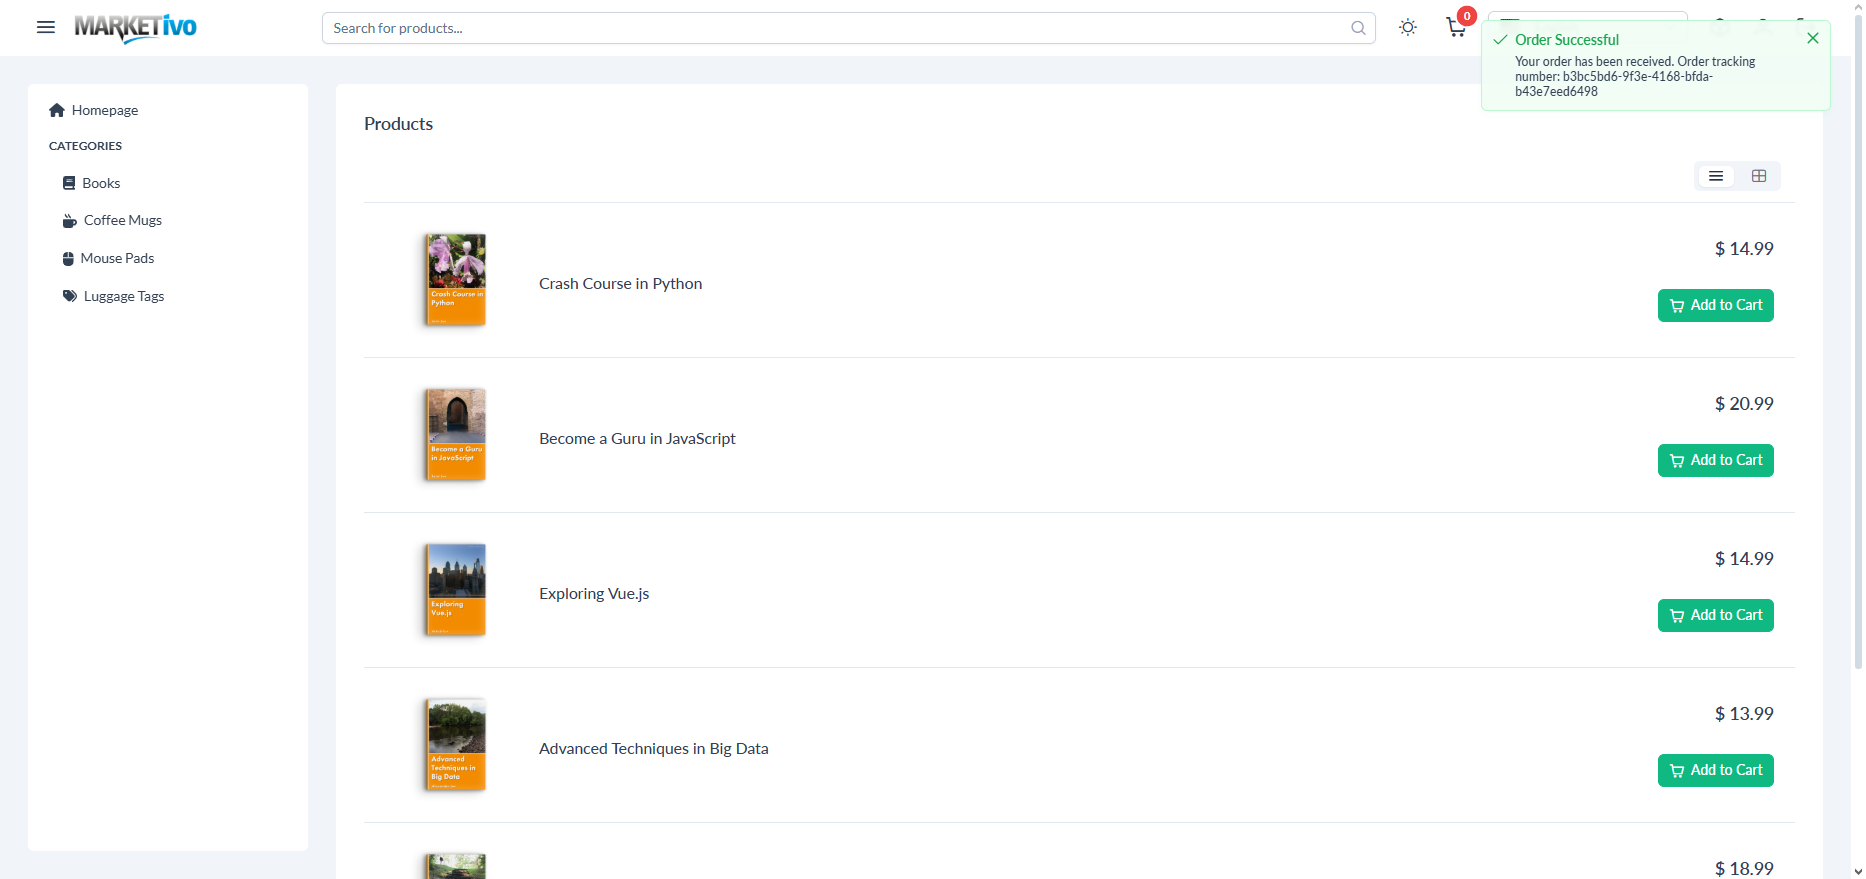
Task: Dismiss the Order Successful notification
Action: pyautogui.click(x=1813, y=38)
